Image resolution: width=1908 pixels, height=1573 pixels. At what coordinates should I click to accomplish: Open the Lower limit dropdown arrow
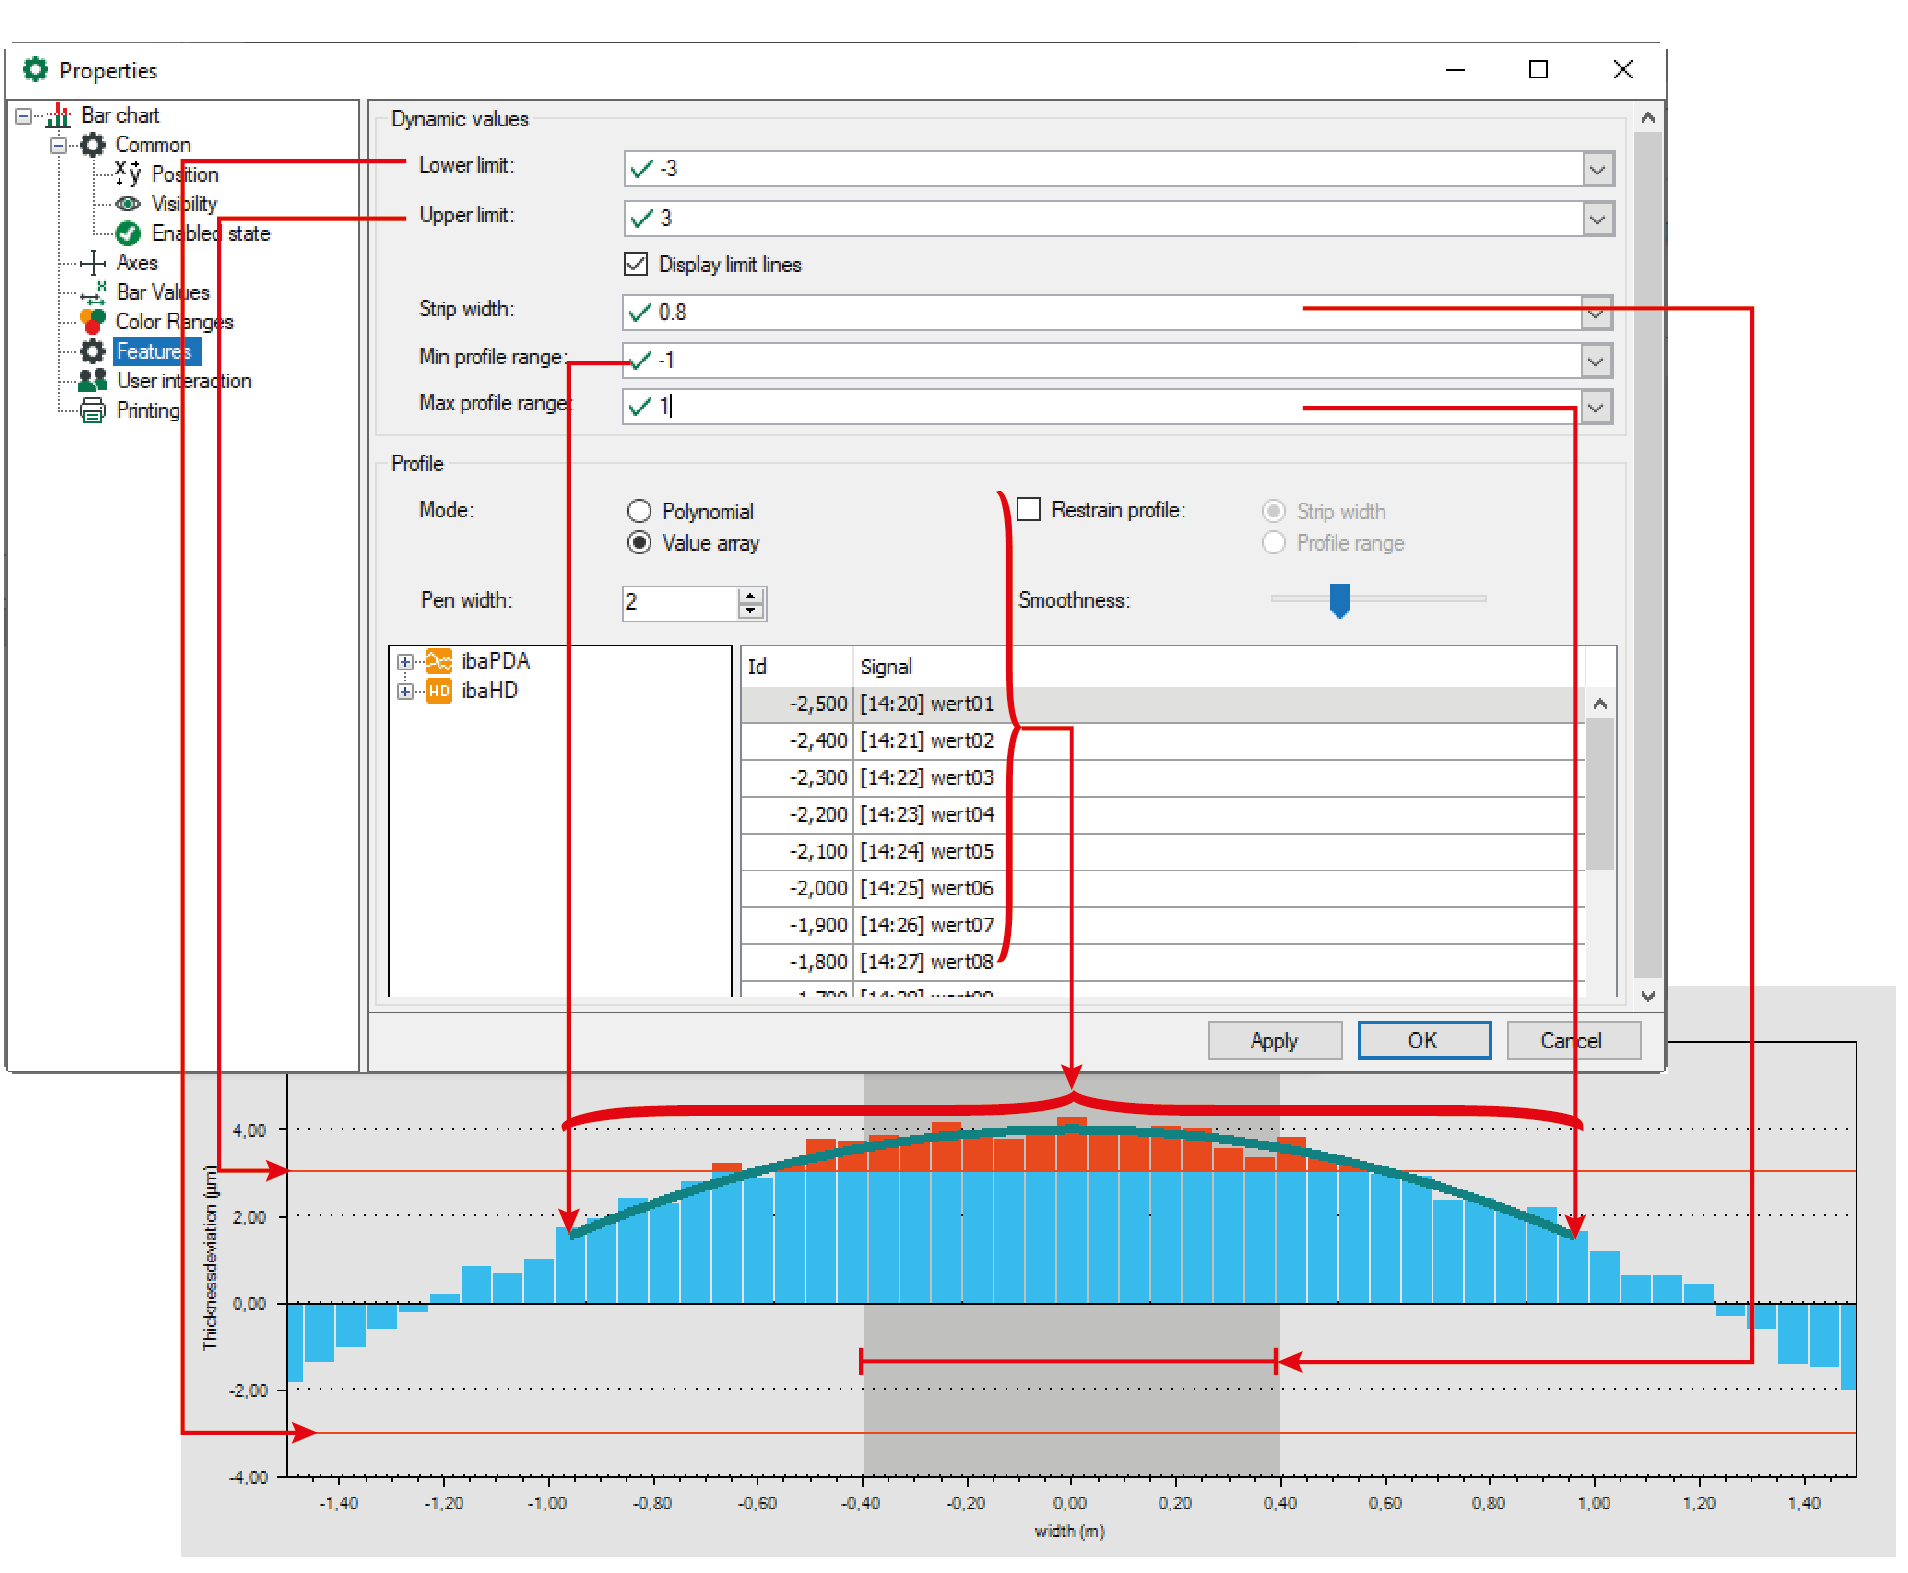pyautogui.click(x=1597, y=169)
